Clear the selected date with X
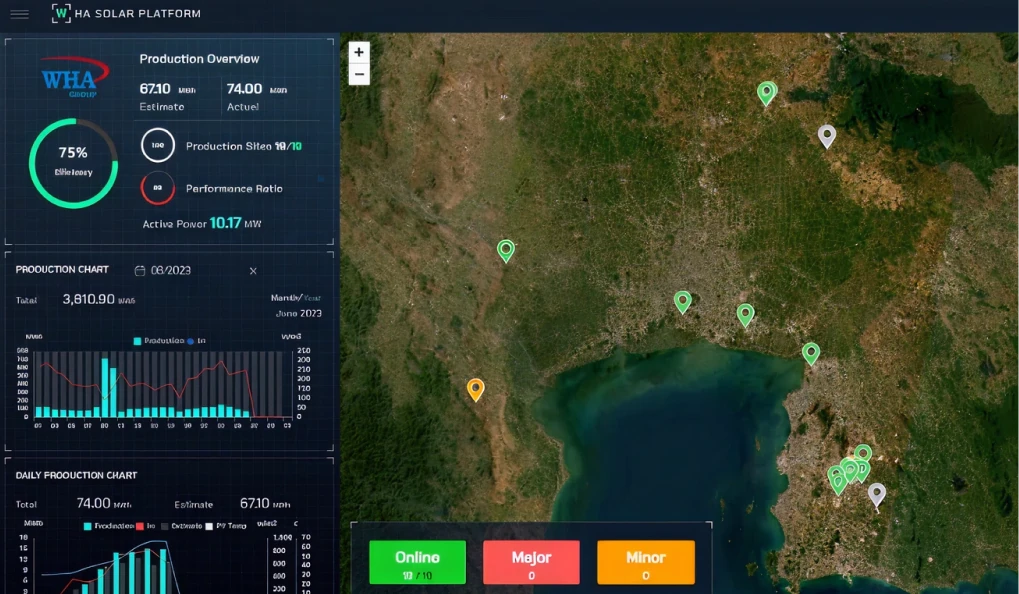This screenshot has width=1019, height=594. (253, 271)
